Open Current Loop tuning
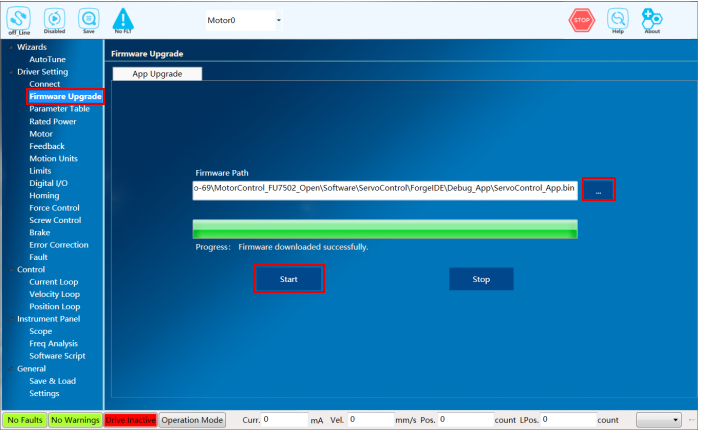This screenshot has height=433, width=702. coord(54,282)
